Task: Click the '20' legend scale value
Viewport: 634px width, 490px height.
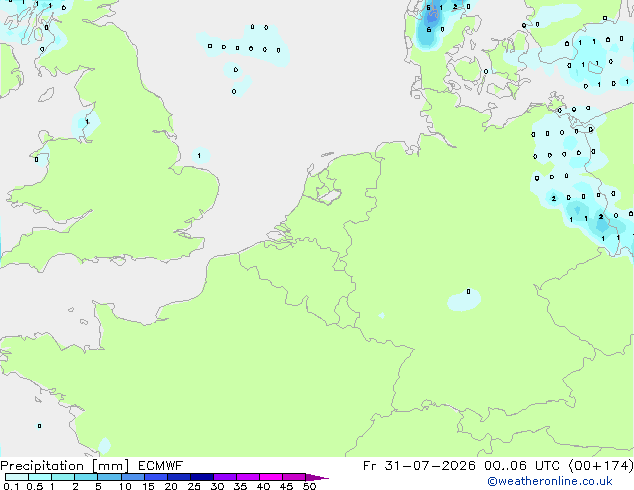Action: pyautogui.click(x=171, y=486)
